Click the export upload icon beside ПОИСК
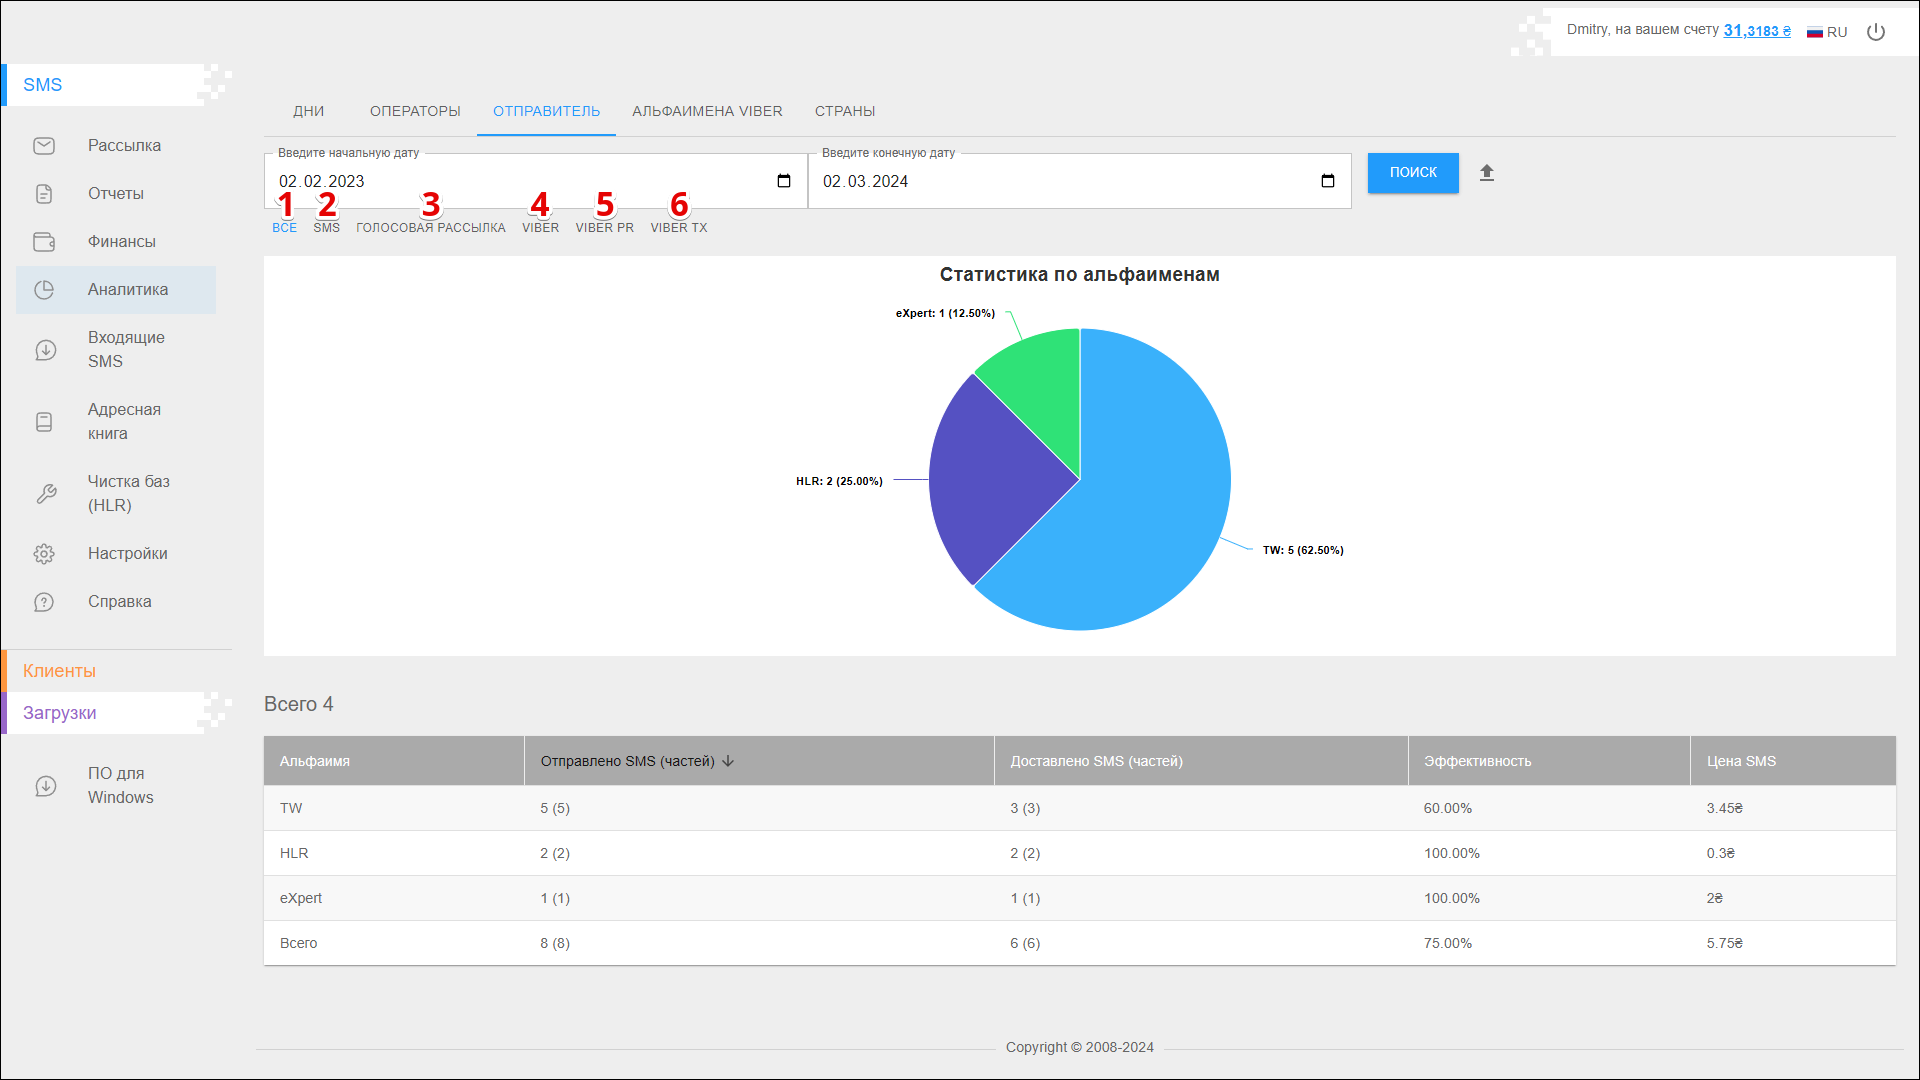 pyautogui.click(x=1487, y=173)
